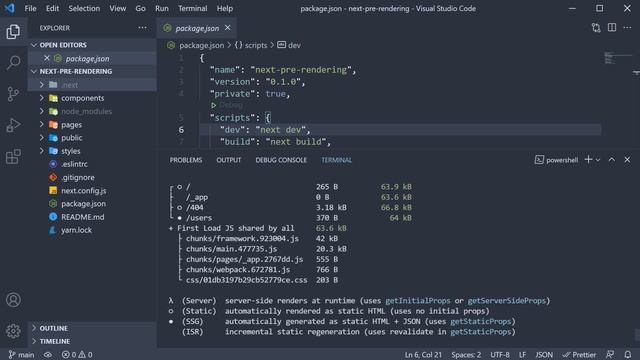The image size is (640, 360).
Task: Open the Help menu
Action: (x=224, y=9)
